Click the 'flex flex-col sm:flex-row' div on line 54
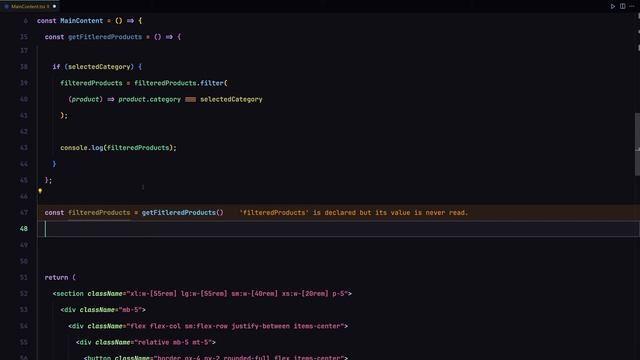This screenshot has width=640, height=360. pos(208,326)
